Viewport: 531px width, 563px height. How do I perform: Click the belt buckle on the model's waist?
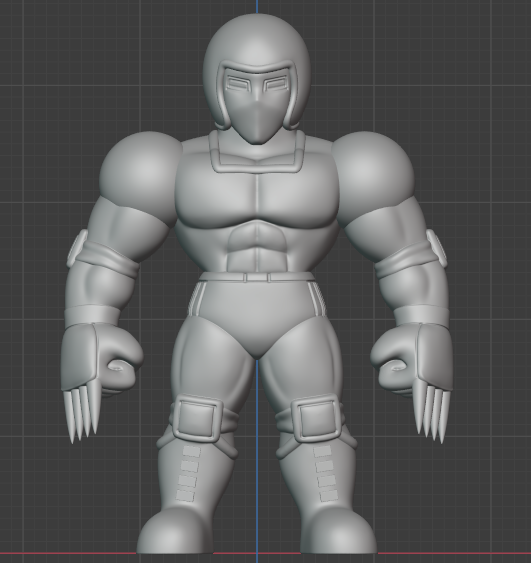pos(257,278)
